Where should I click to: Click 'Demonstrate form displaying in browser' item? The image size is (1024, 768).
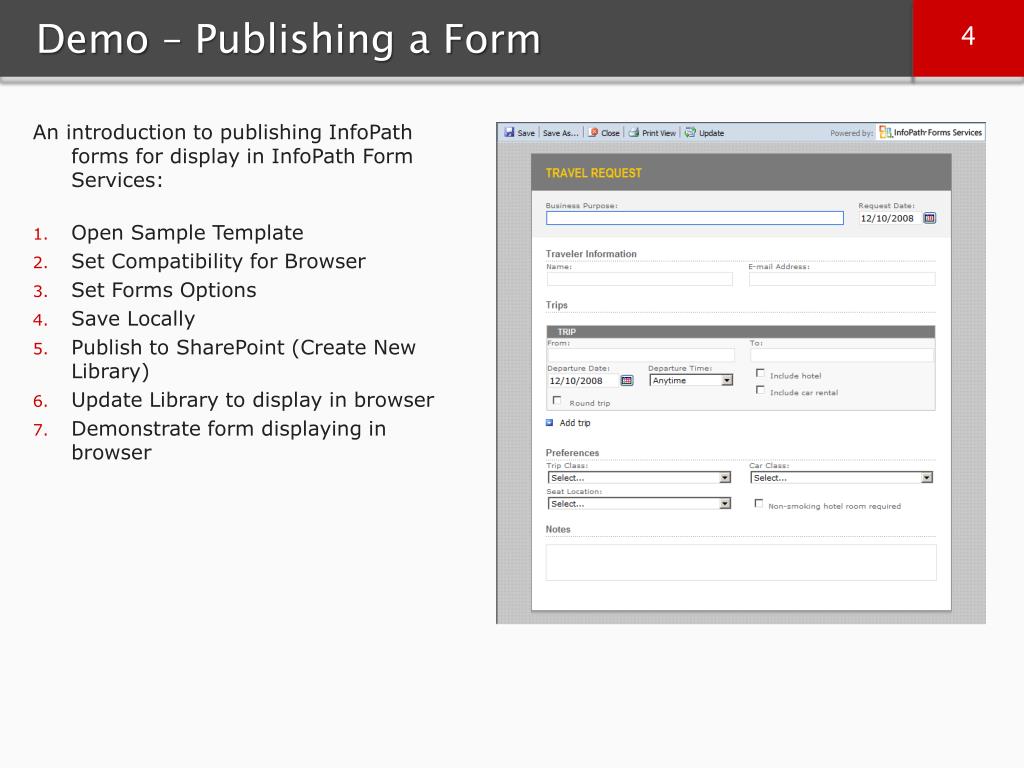pos(229,441)
